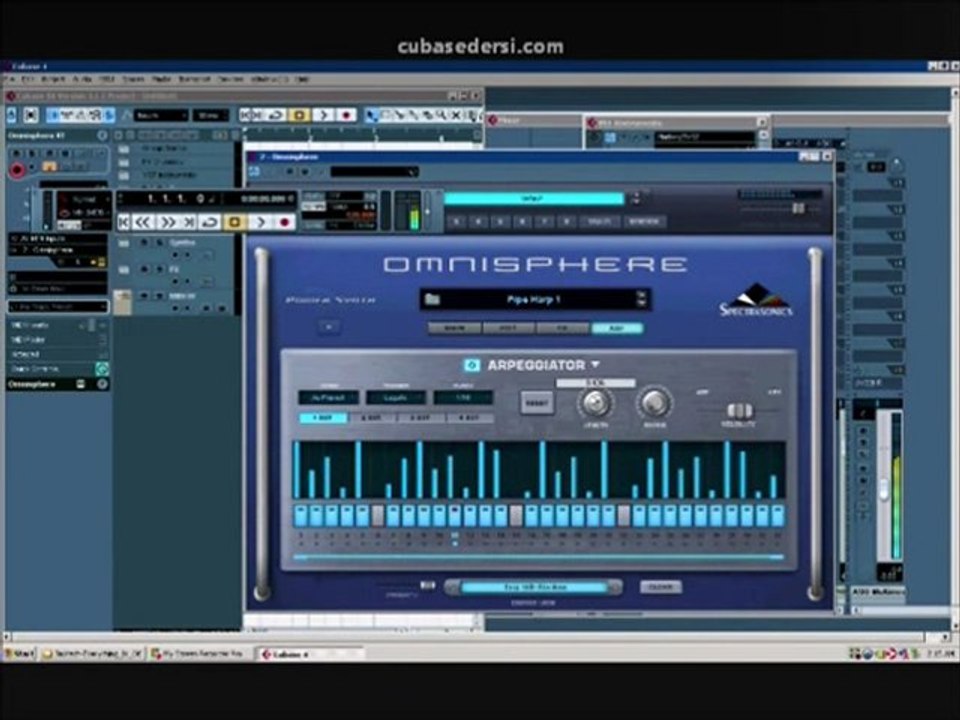960x720 pixels.
Task: Click the arpeggiator Length knob
Action: tap(595, 403)
